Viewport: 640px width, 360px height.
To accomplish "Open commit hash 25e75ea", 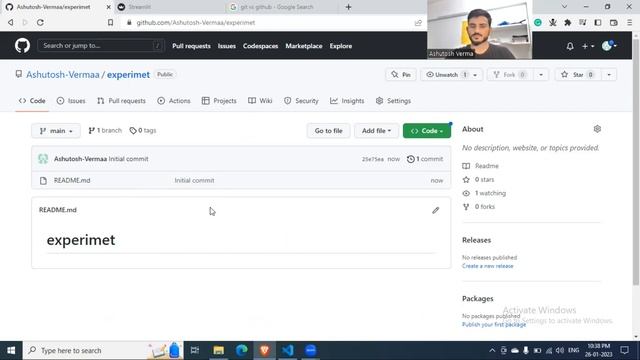I will tap(373, 159).
